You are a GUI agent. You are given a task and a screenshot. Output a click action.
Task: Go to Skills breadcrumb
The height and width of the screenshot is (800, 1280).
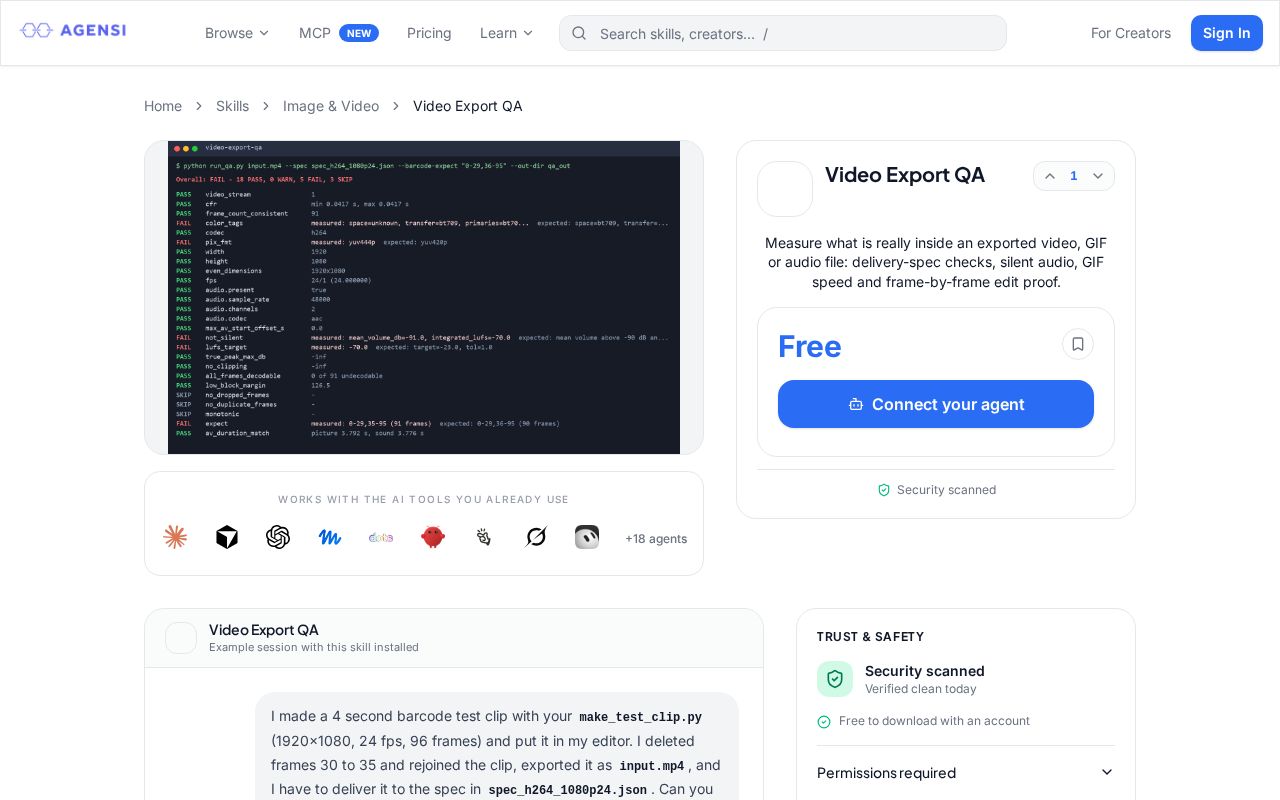[232, 106]
